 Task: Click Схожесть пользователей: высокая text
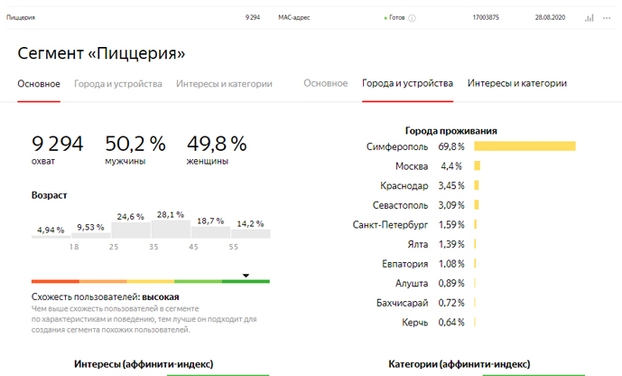click(105, 297)
